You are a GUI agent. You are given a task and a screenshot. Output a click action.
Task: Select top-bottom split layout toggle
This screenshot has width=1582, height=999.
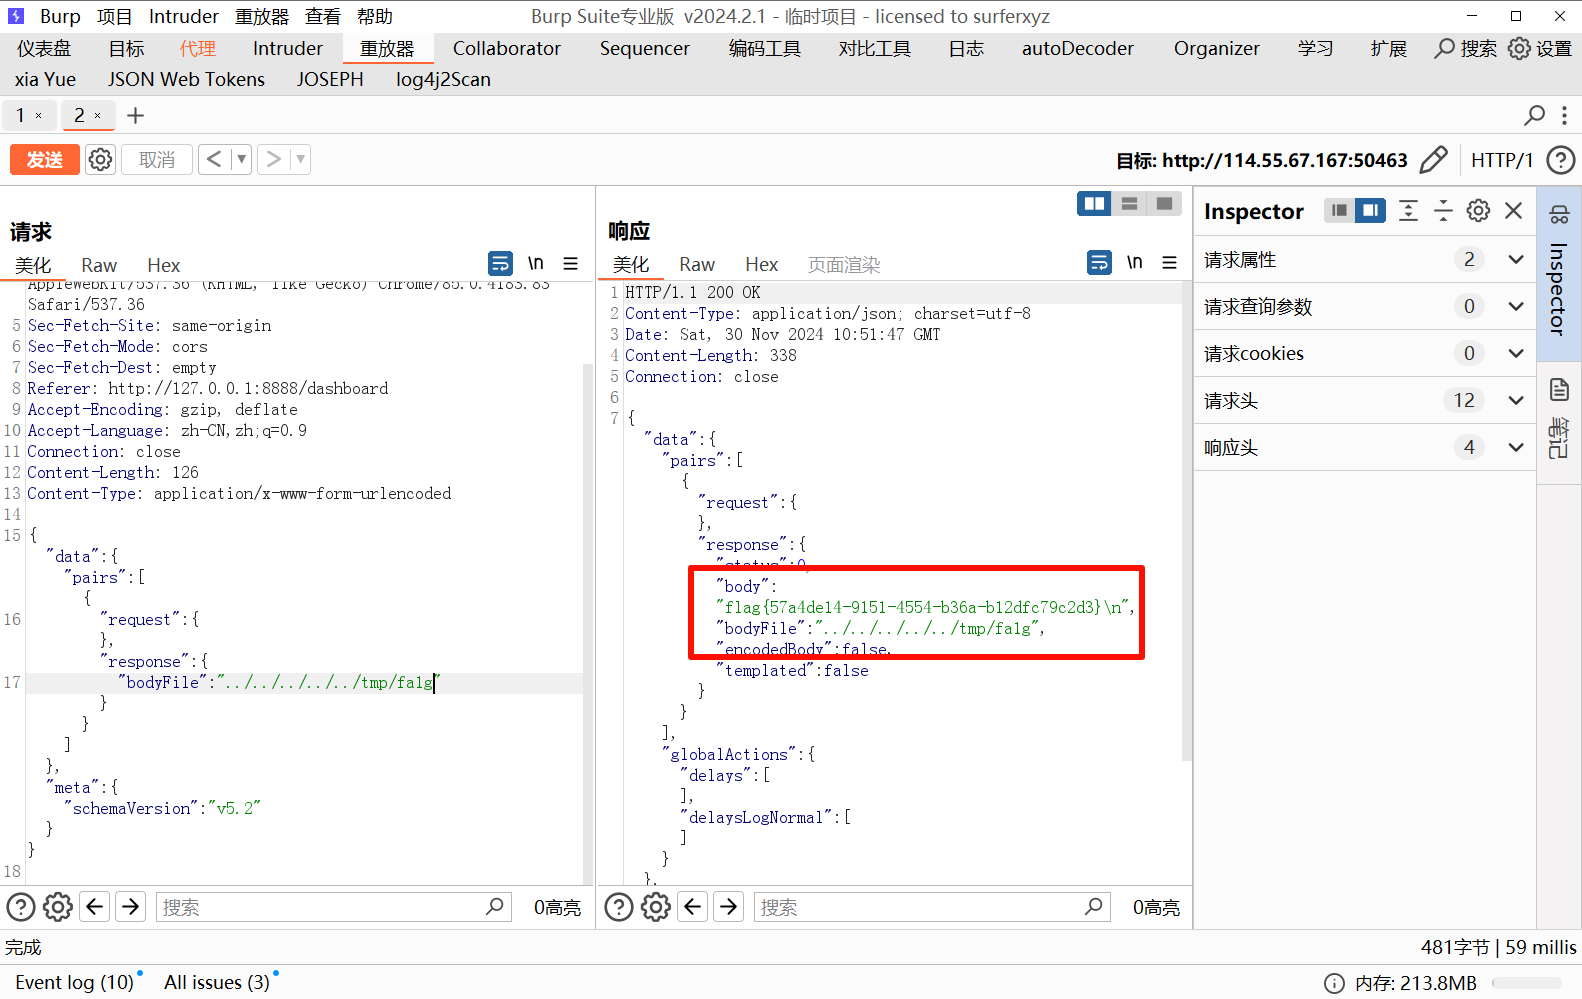1130,204
